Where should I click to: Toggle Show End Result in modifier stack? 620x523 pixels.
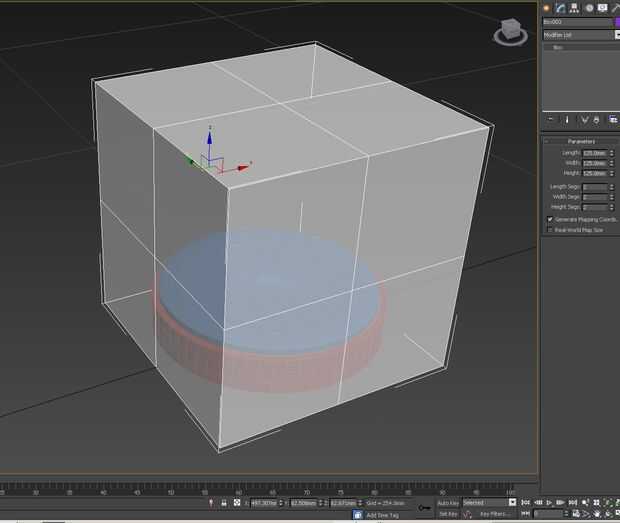point(567,119)
